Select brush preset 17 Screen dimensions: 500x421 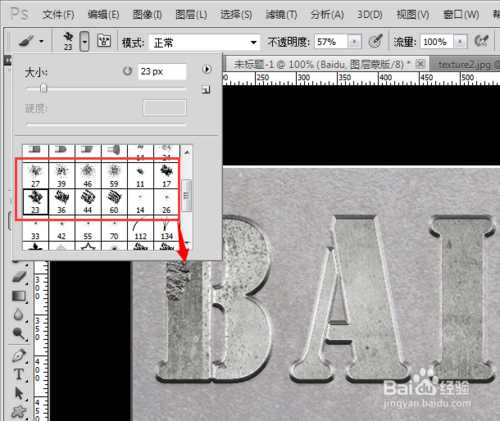pyautogui.click(x=166, y=176)
